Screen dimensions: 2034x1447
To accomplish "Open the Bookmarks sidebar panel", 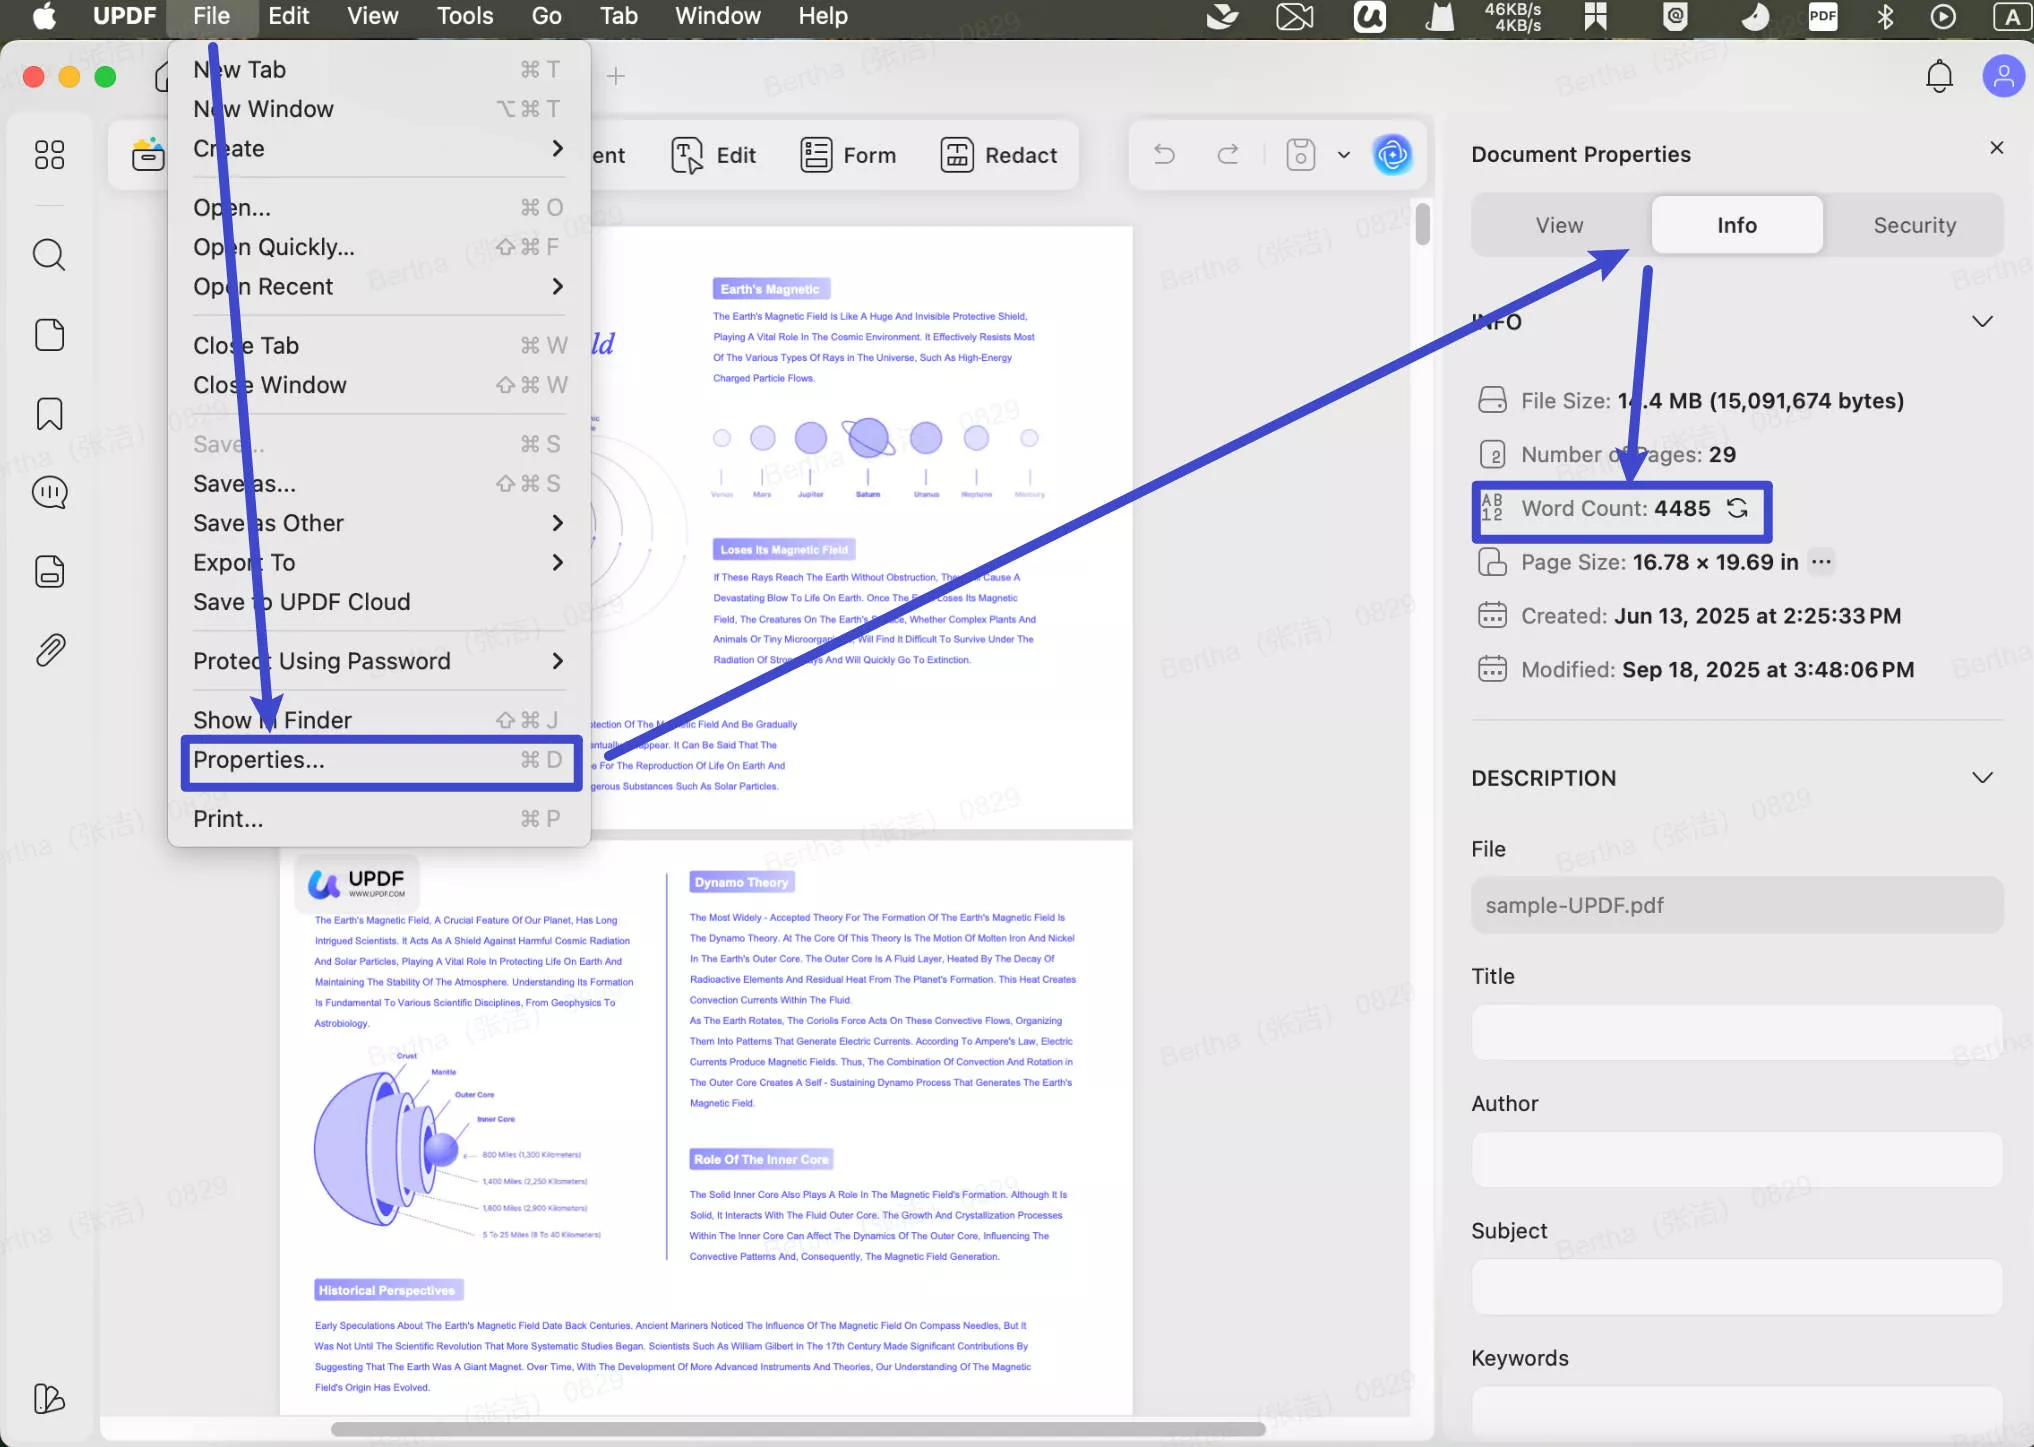I will [x=49, y=413].
